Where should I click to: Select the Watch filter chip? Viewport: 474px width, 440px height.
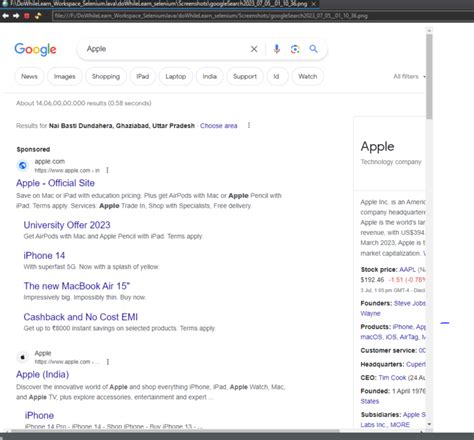pyautogui.click(x=308, y=76)
